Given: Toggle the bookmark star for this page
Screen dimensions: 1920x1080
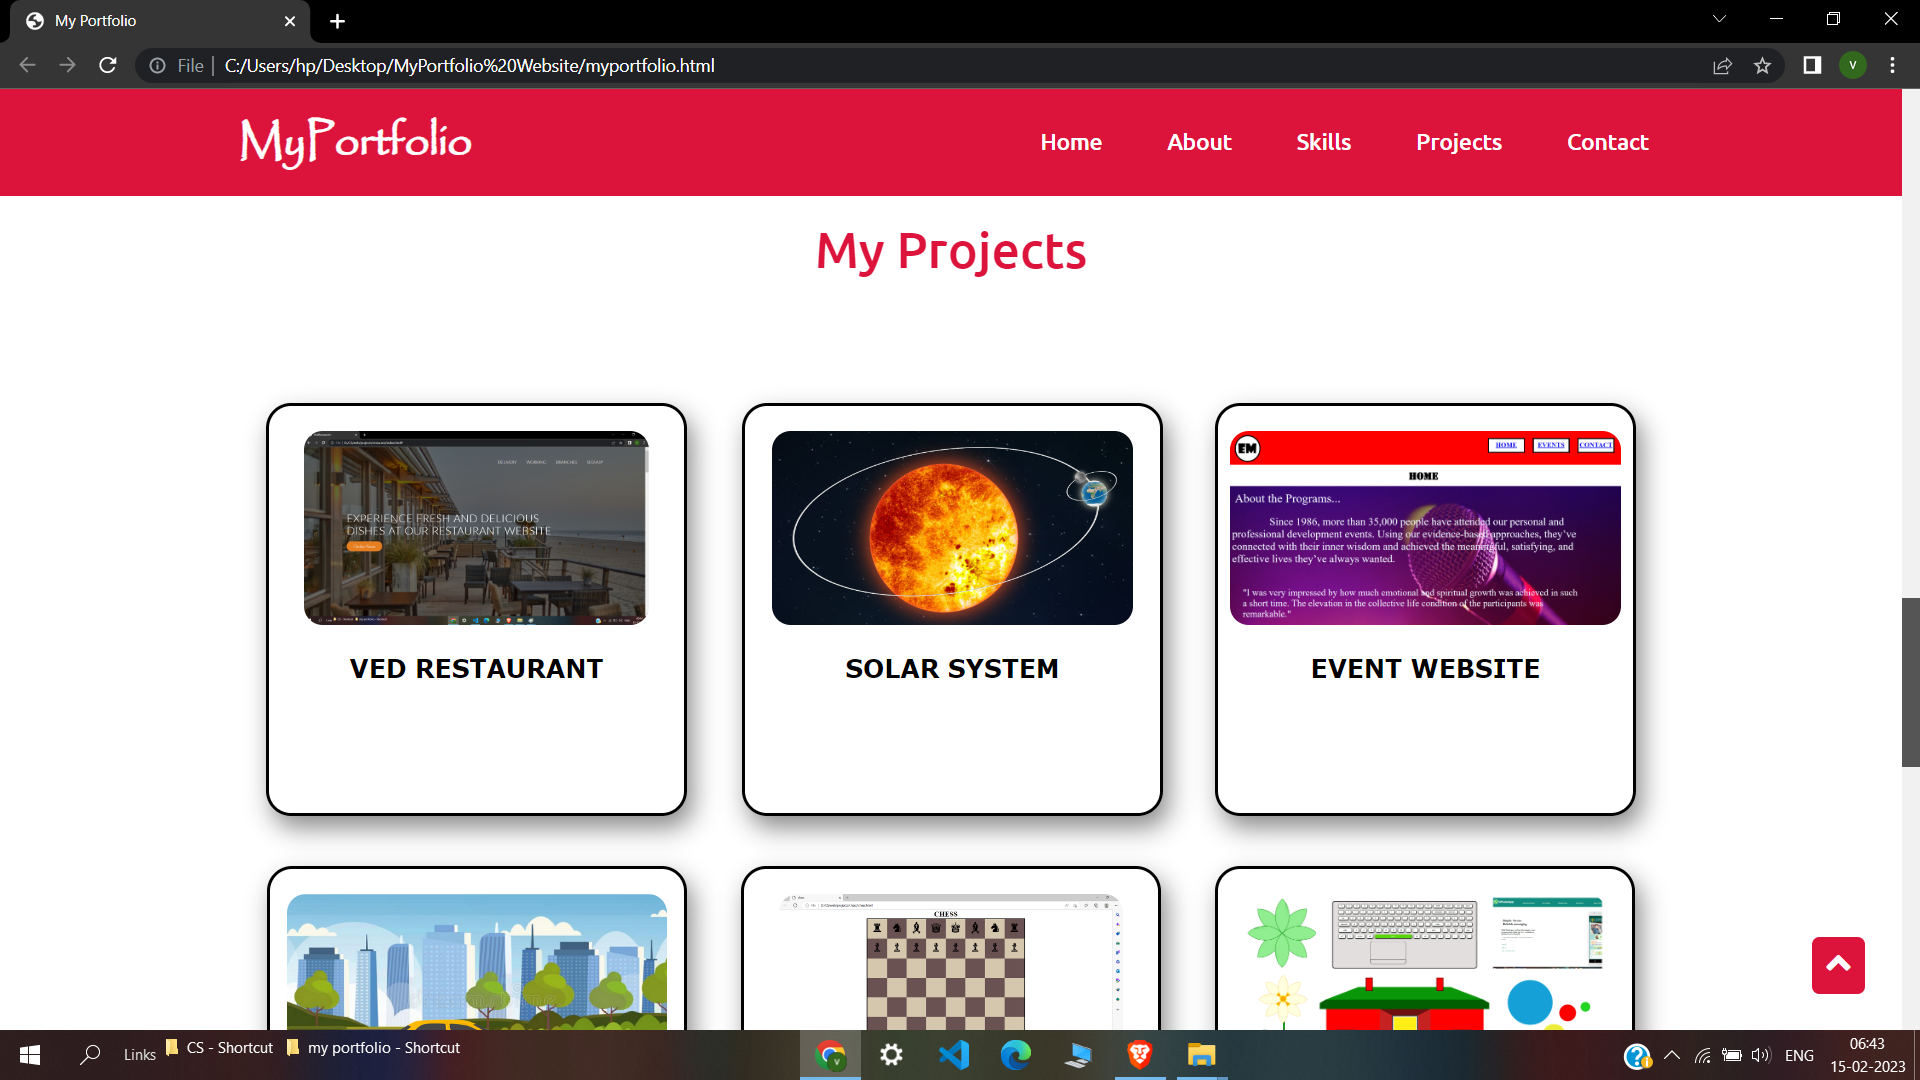Looking at the screenshot, I should click(x=1763, y=65).
